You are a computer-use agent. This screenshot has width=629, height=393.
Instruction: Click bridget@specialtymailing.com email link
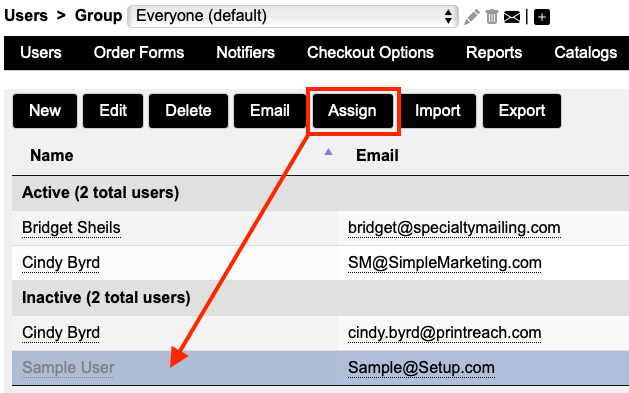click(454, 228)
